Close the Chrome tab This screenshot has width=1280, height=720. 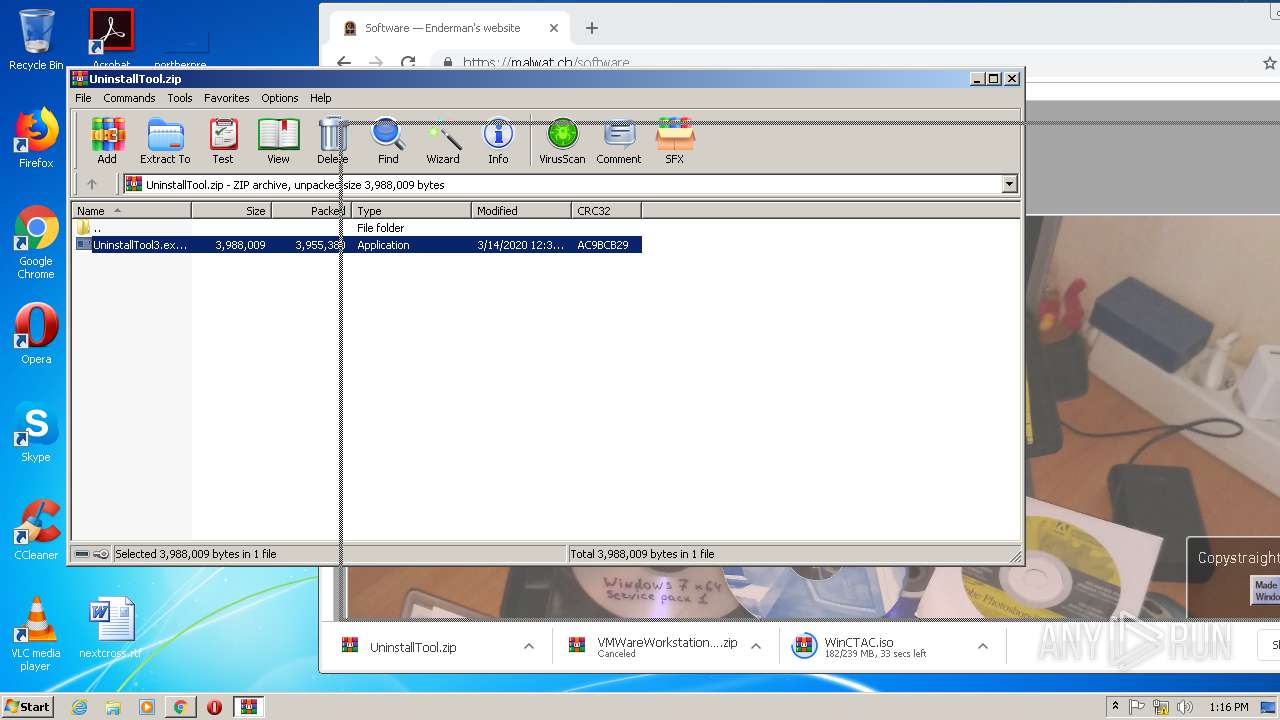[x=554, y=28]
